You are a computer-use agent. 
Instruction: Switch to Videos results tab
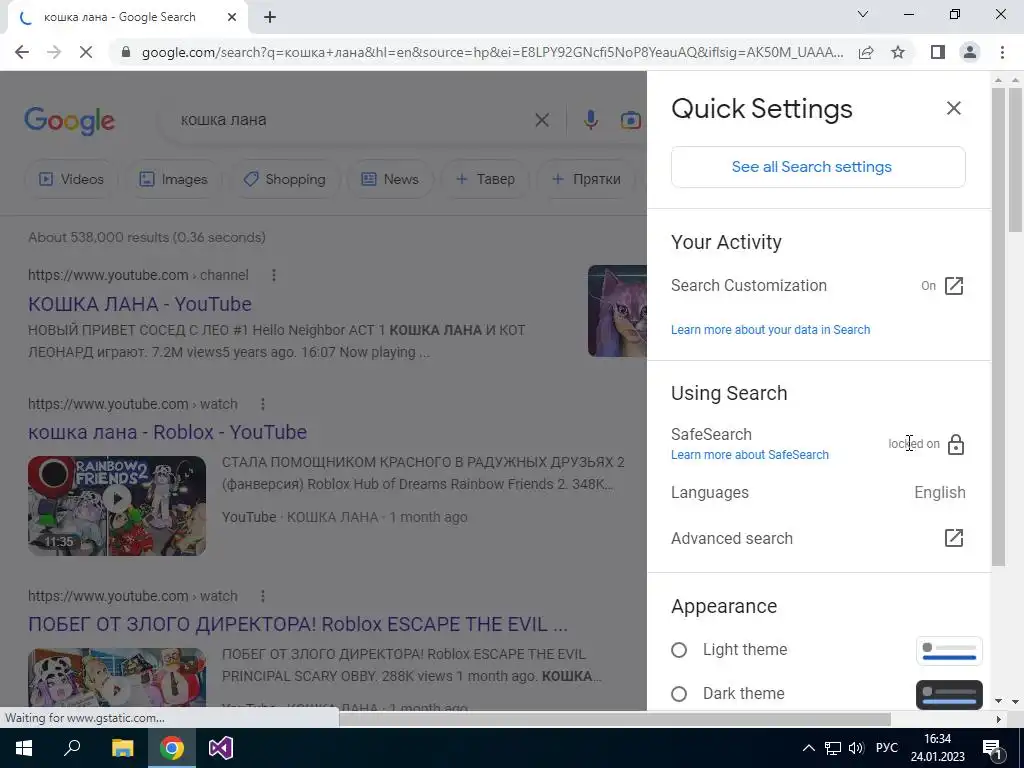[71, 179]
